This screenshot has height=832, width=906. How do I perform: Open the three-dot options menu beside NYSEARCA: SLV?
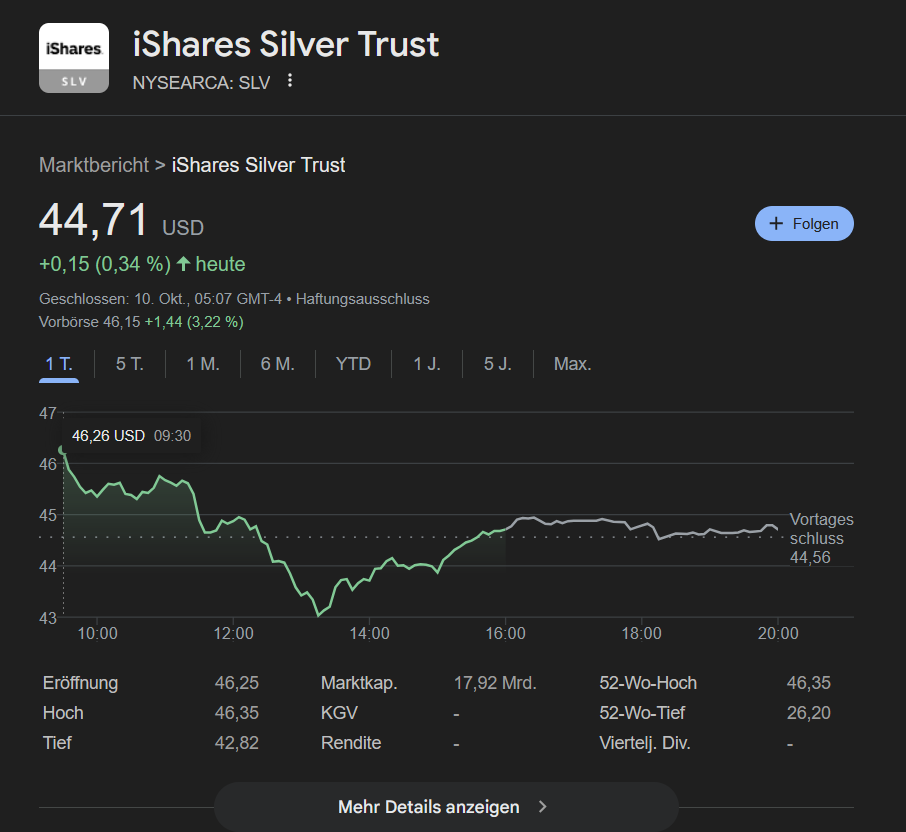[290, 81]
